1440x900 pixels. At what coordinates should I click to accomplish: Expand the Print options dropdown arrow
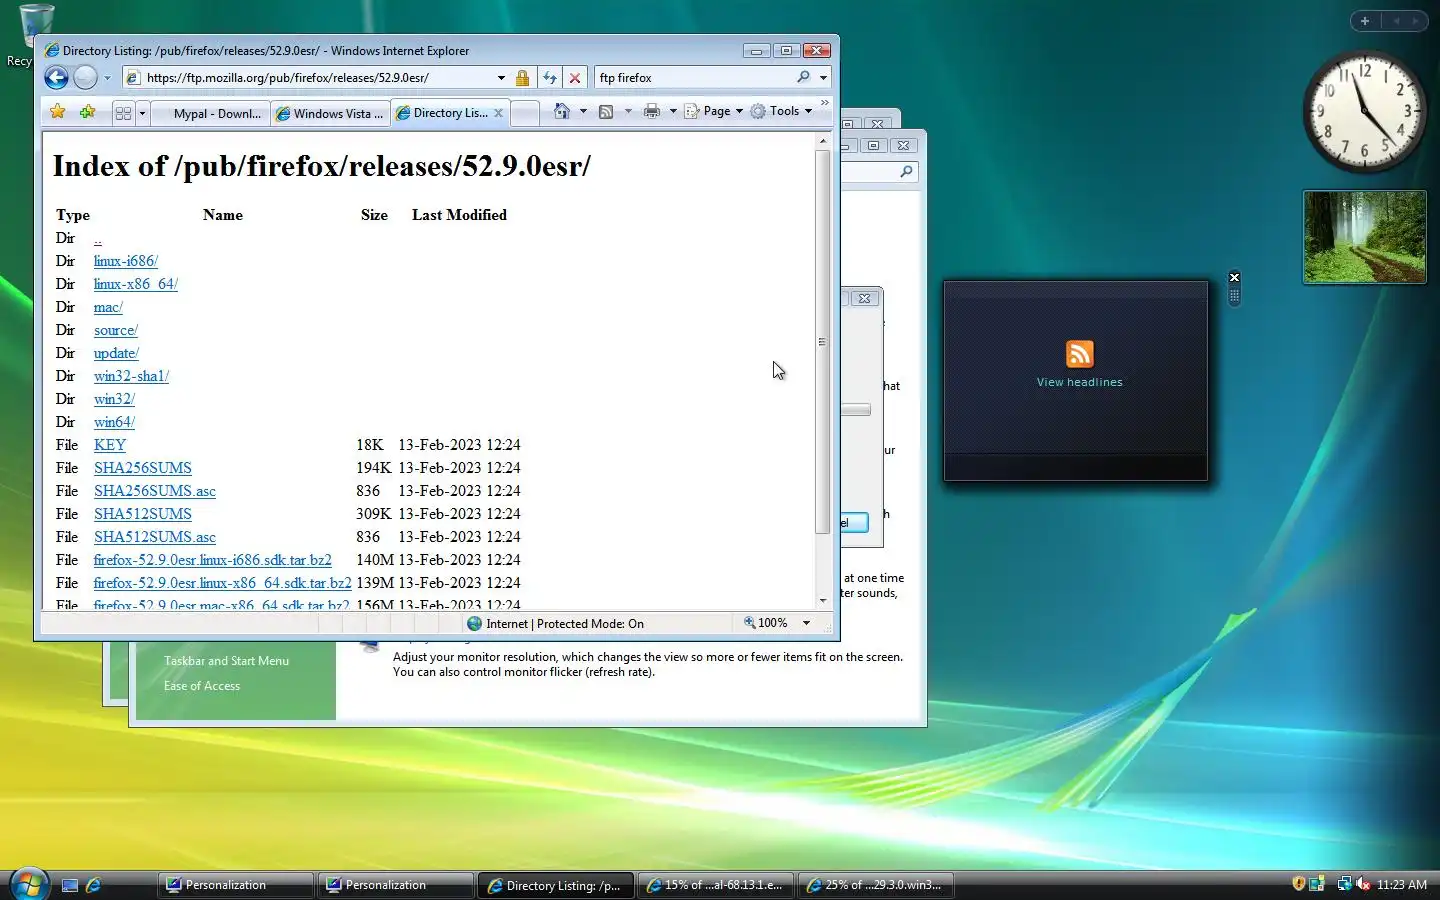click(673, 111)
